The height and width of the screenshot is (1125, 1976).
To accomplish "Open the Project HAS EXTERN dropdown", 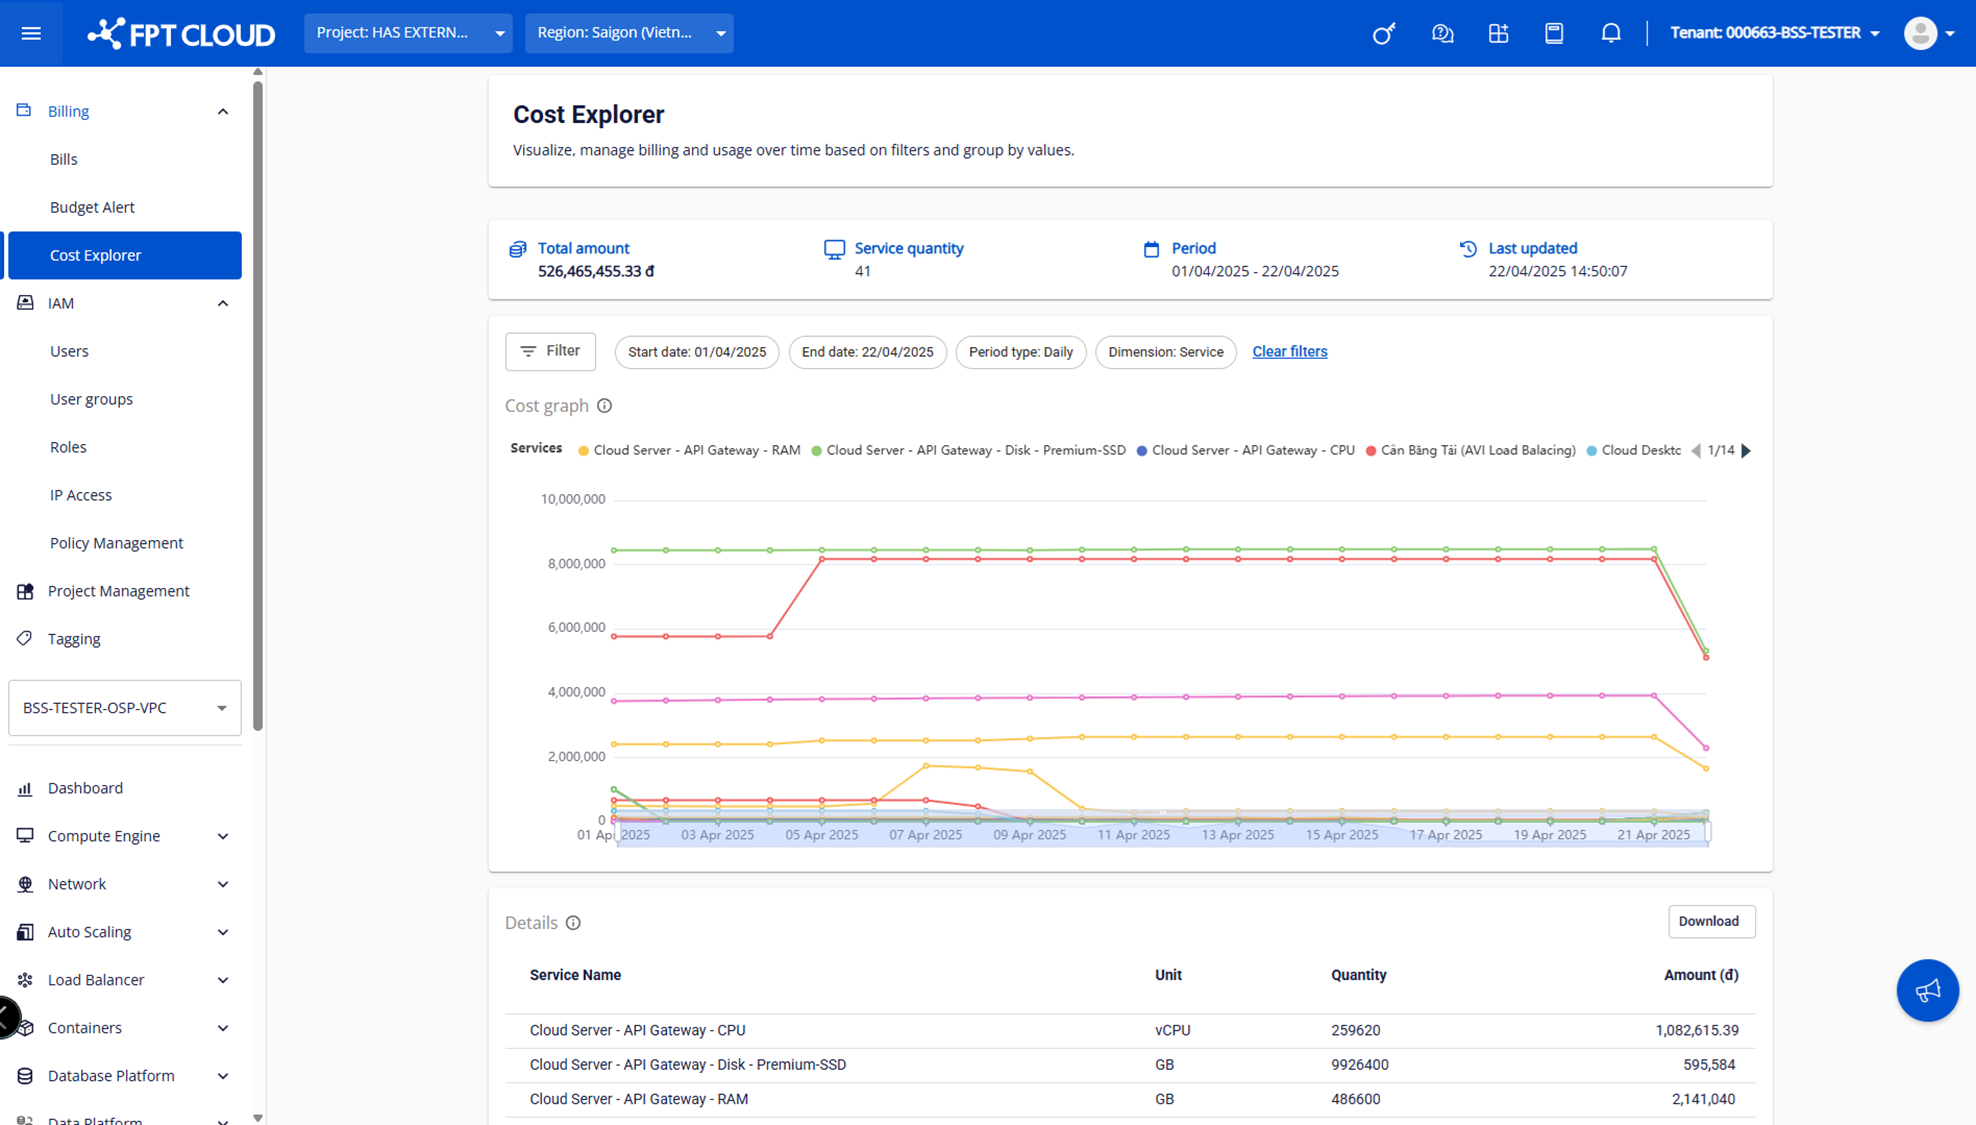I will coord(408,33).
